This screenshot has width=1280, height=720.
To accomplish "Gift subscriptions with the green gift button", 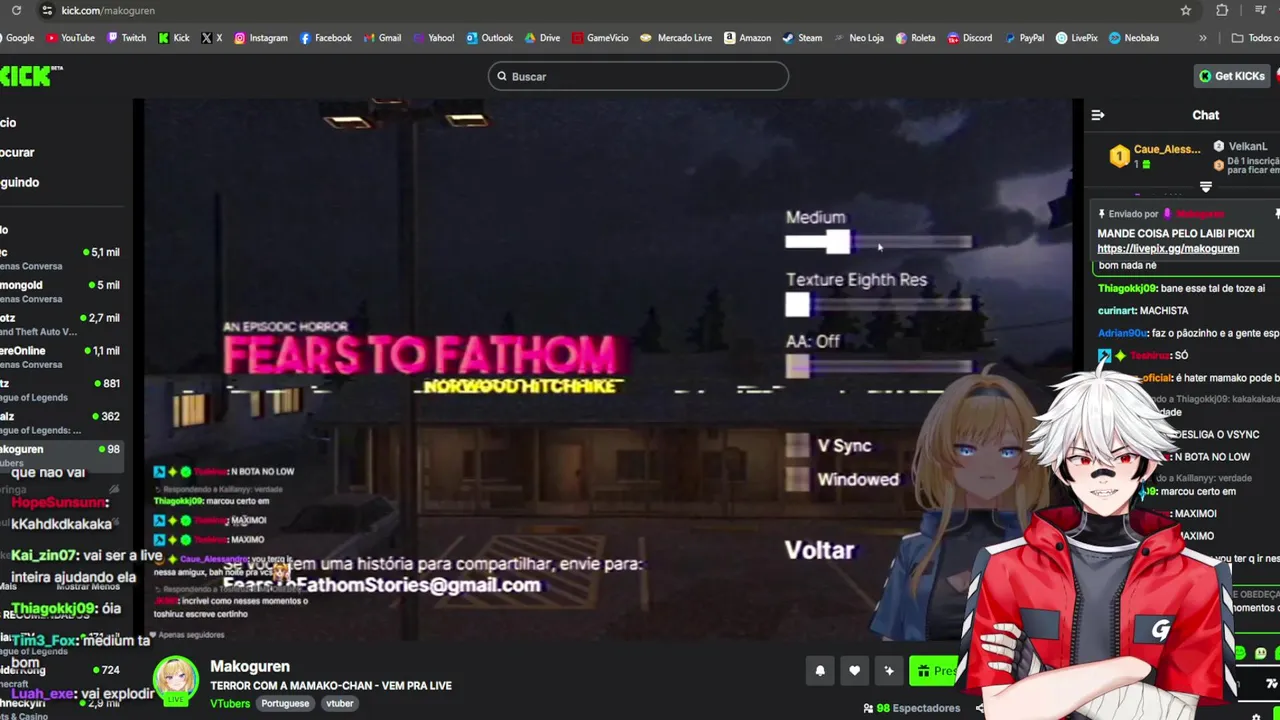I will tap(934, 671).
